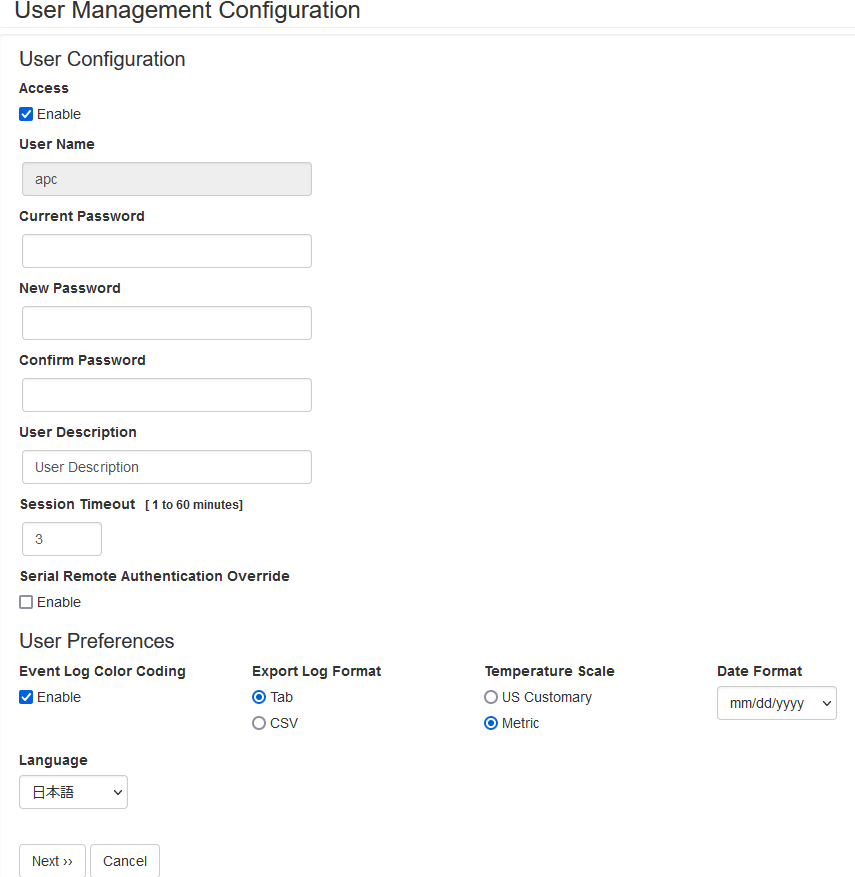Select CSV export log format

(259, 723)
